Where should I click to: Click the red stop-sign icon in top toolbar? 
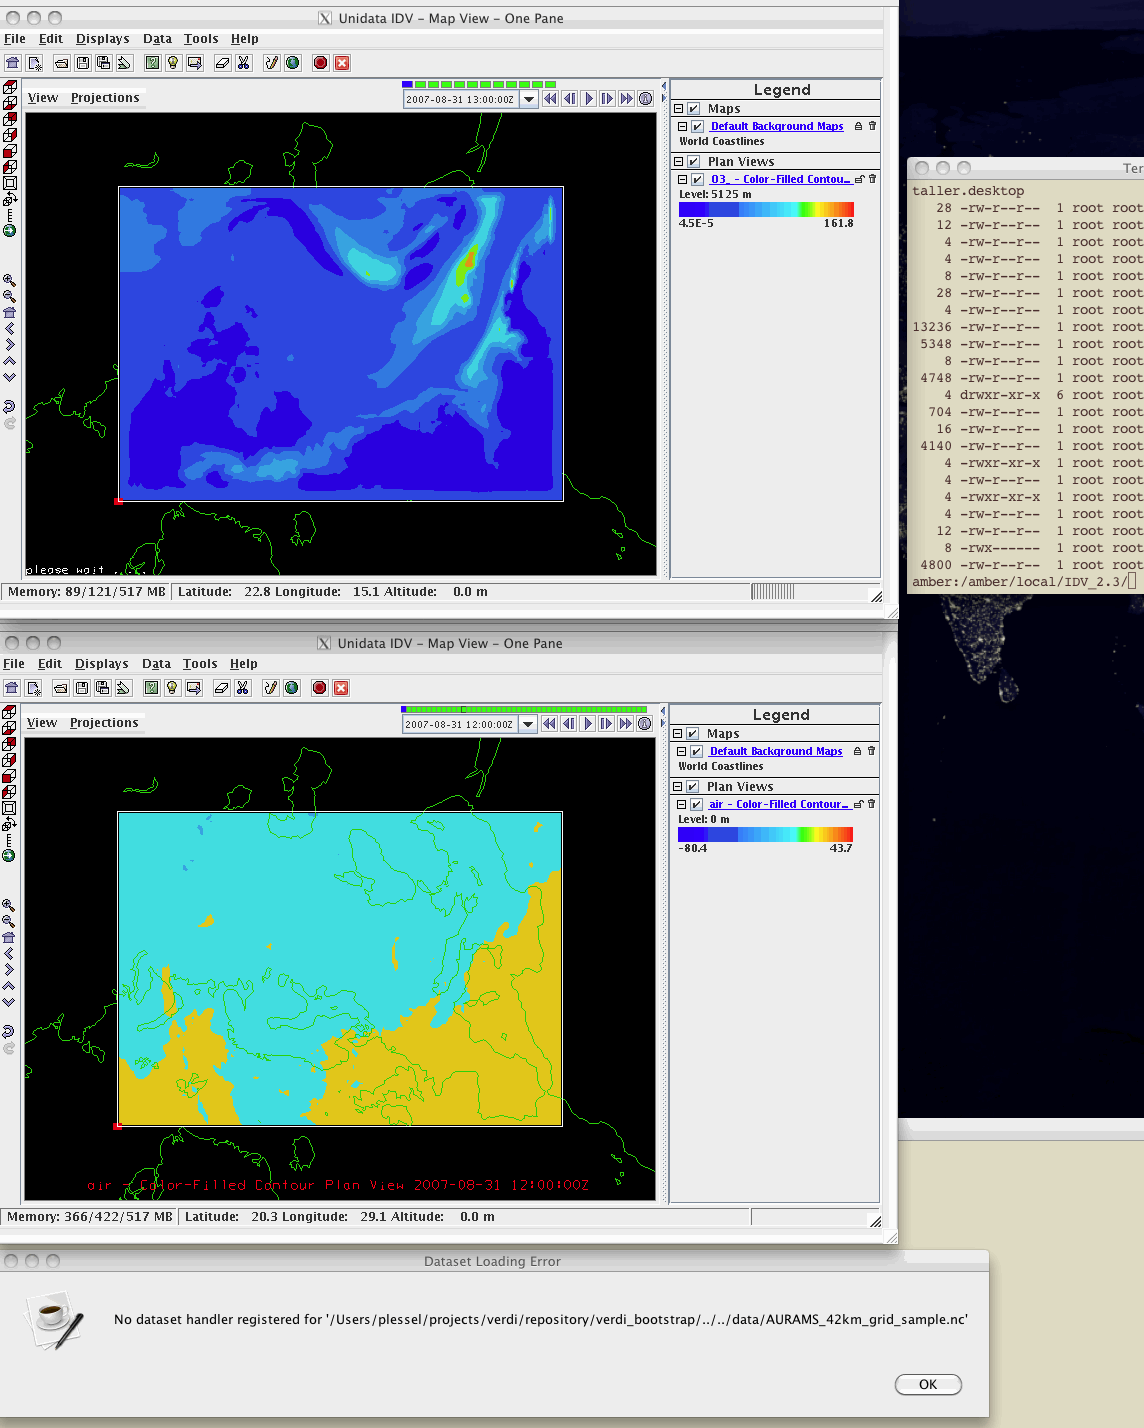tap(320, 63)
